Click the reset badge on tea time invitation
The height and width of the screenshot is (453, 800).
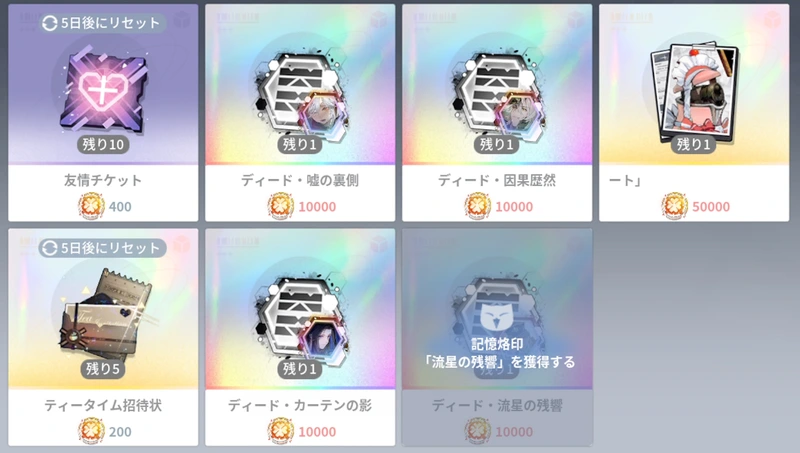(x=103, y=248)
